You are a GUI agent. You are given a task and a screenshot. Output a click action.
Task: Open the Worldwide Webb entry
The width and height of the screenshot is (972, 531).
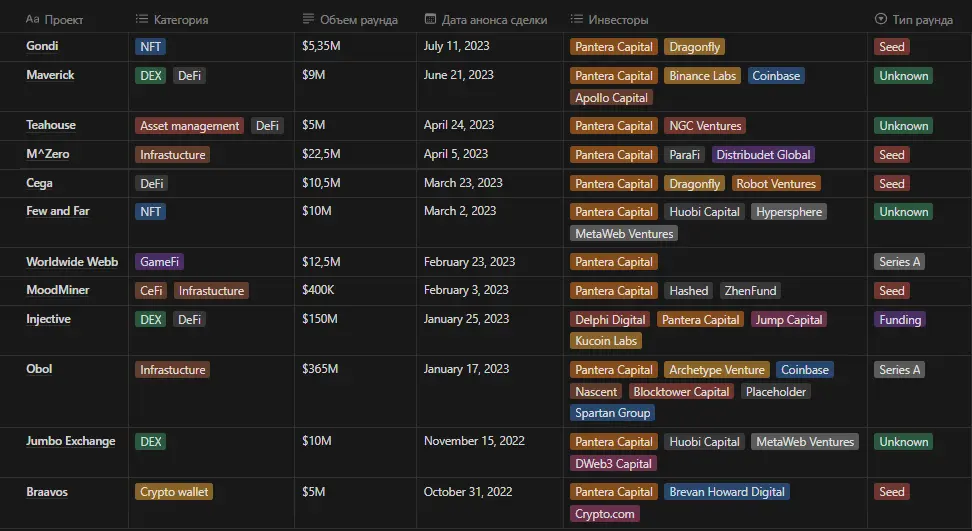click(72, 262)
